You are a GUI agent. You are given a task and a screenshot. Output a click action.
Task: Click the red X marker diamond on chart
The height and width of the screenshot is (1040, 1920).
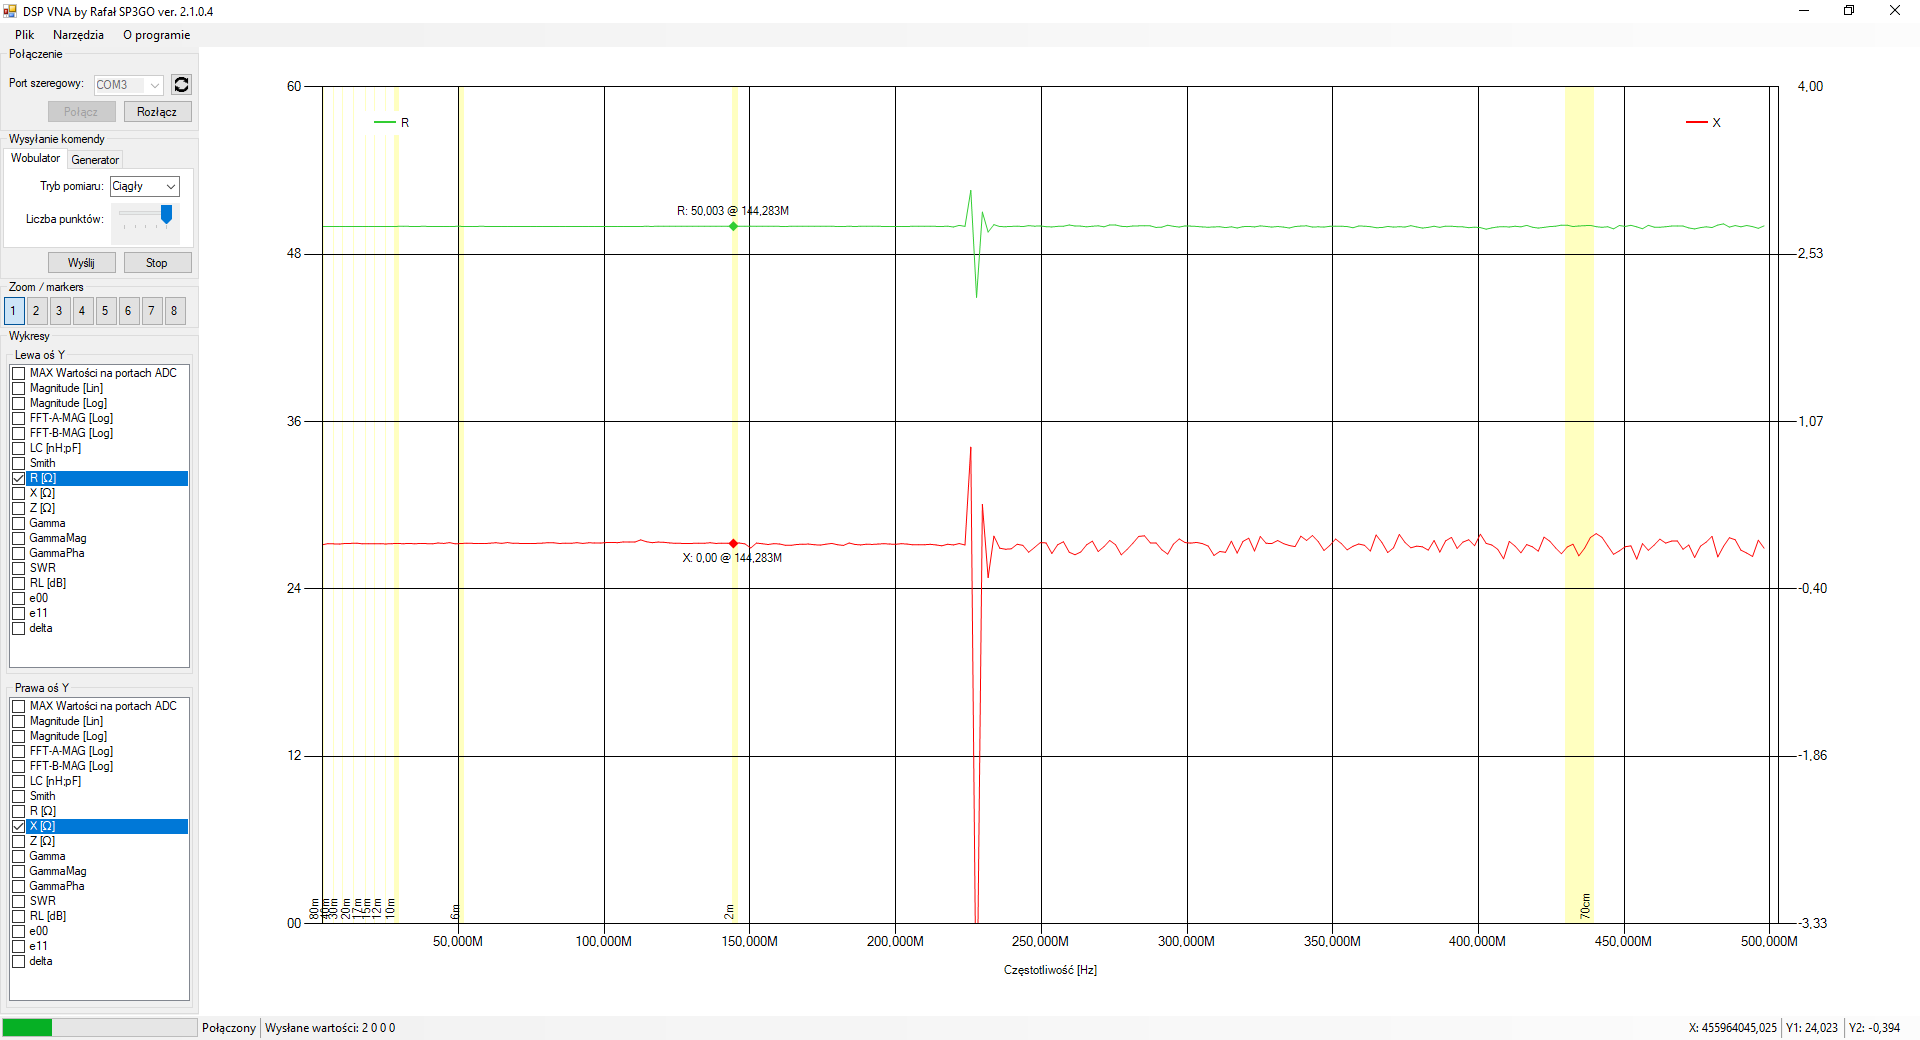click(x=733, y=543)
